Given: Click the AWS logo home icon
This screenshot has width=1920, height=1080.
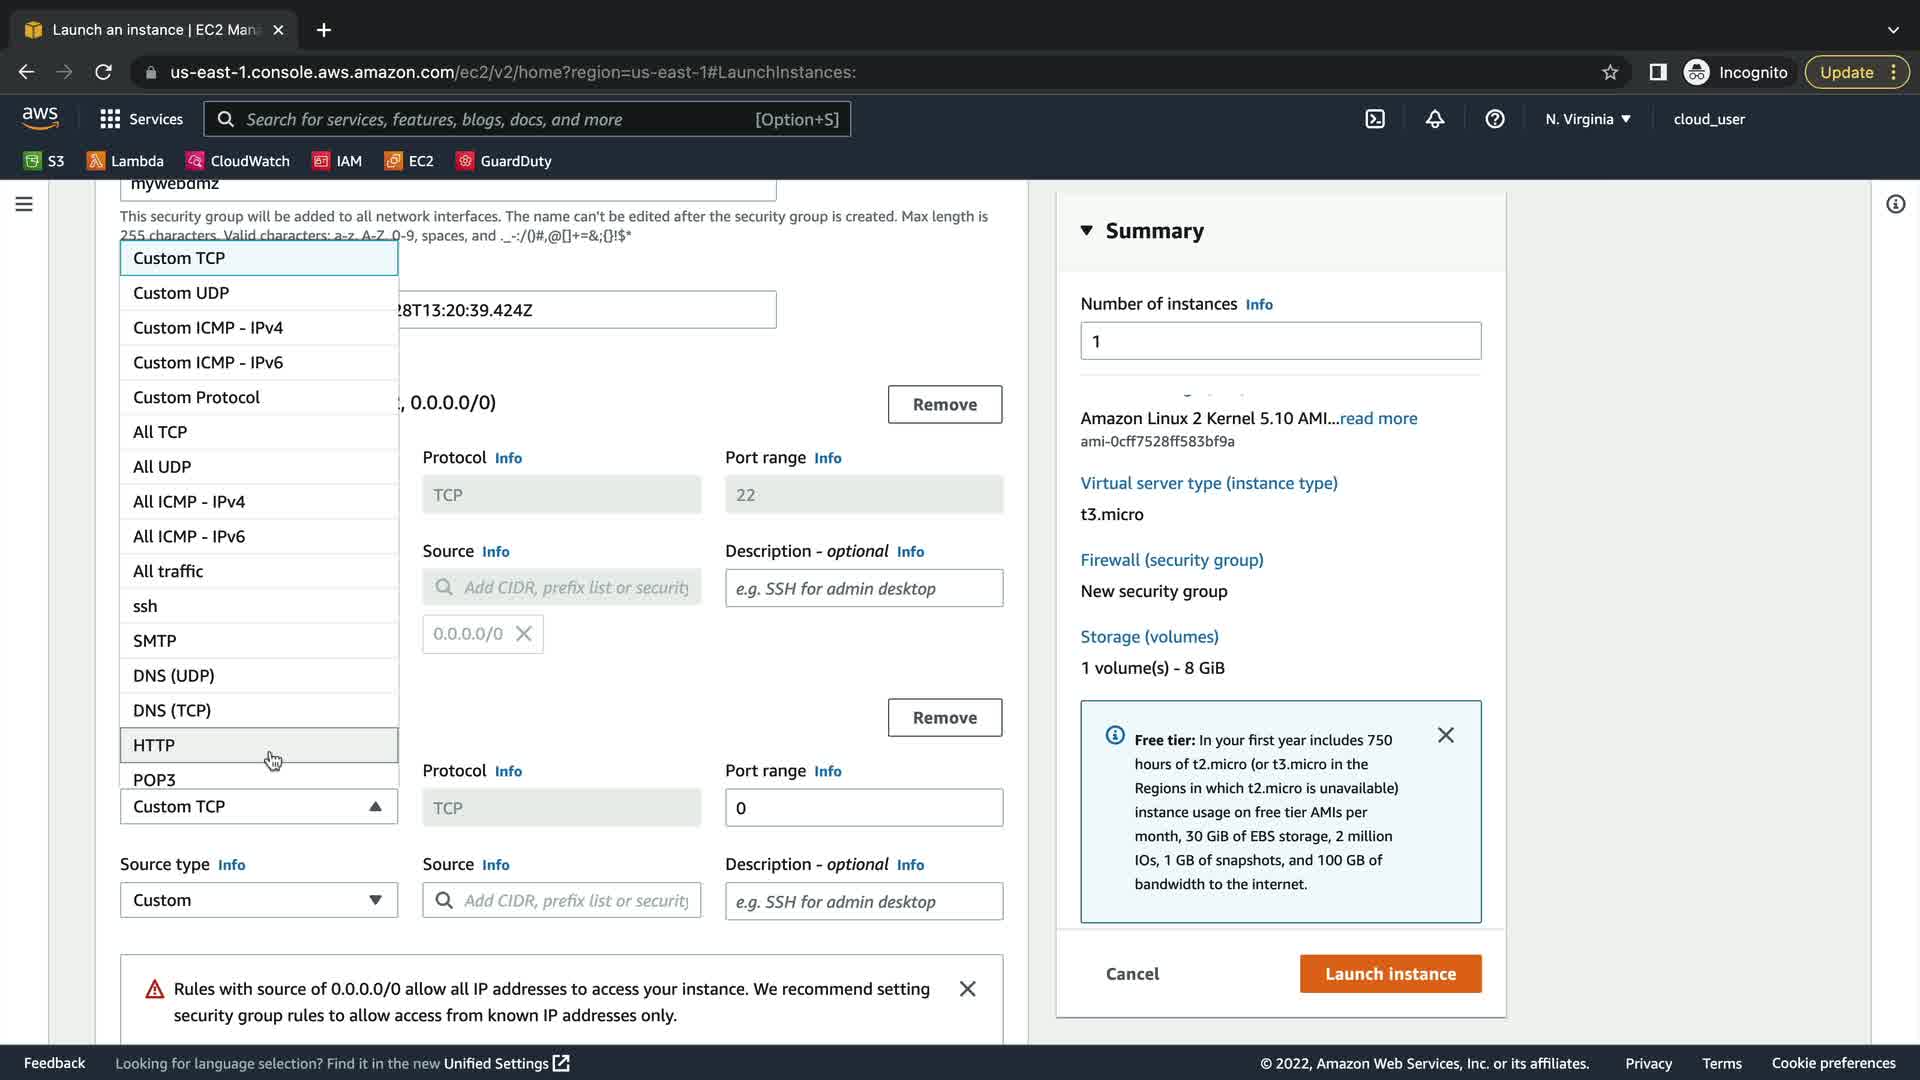Looking at the screenshot, I should pos(40,118).
